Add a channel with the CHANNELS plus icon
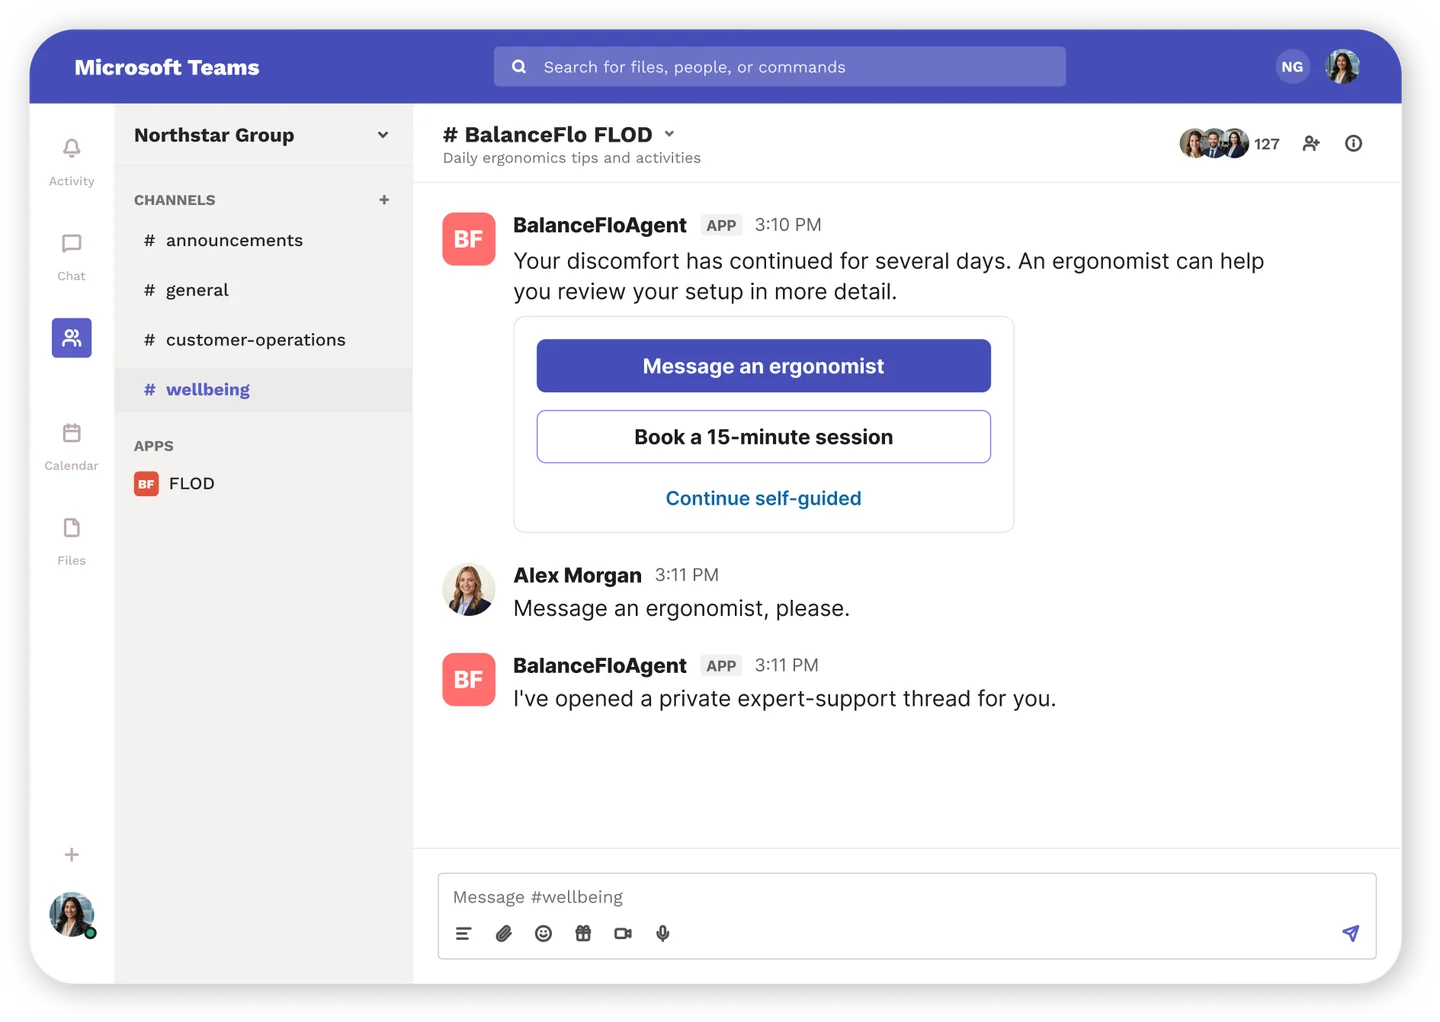The height and width of the screenshot is (1022, 1440). point(384,200)
